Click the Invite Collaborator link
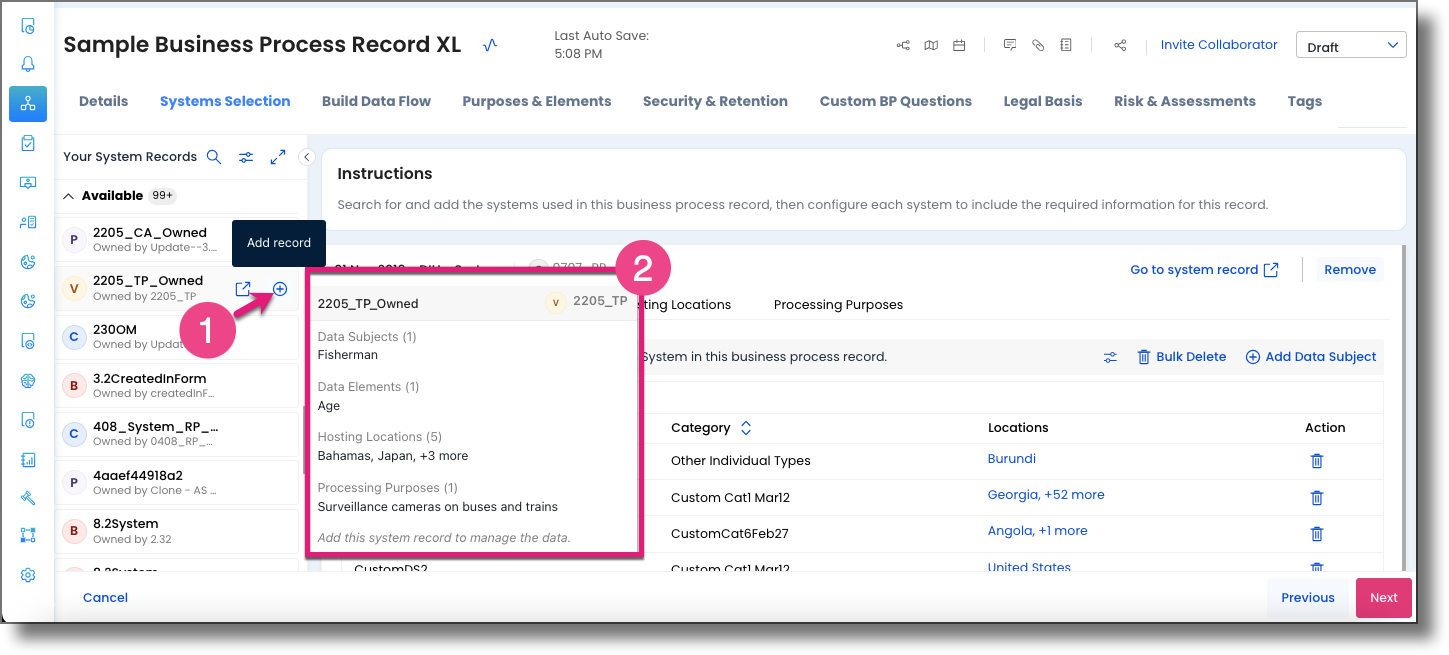1449x655 pixels. coord(1218,44)
